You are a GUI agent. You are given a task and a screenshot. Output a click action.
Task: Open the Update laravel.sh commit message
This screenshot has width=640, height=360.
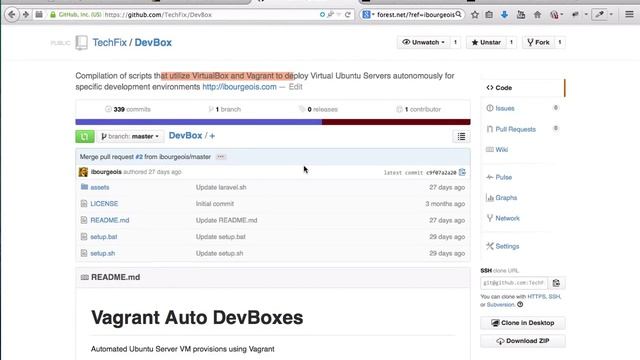pyautogui.click(x=221, y=187)
